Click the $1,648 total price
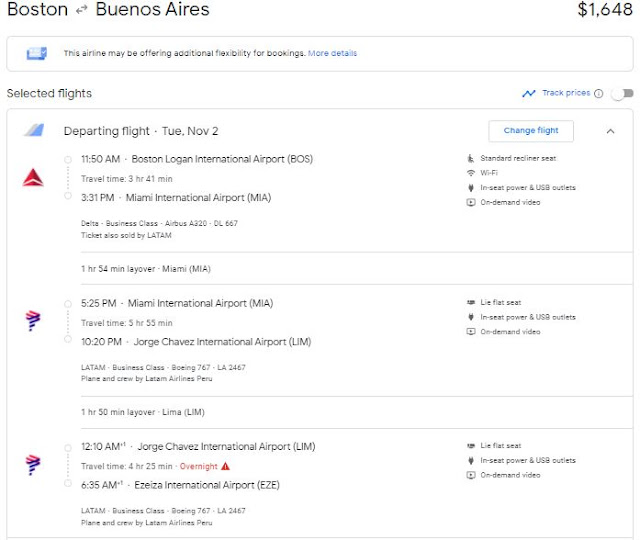This screenshot has height=540, width=640. pyautogui.click(x=605, y=11)
